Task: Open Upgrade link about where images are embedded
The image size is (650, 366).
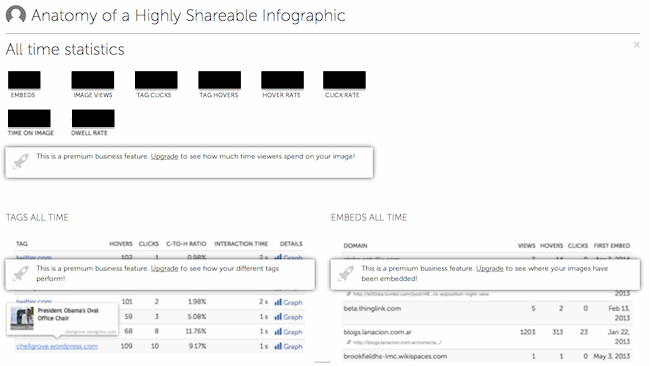Action: coord(490,268)
